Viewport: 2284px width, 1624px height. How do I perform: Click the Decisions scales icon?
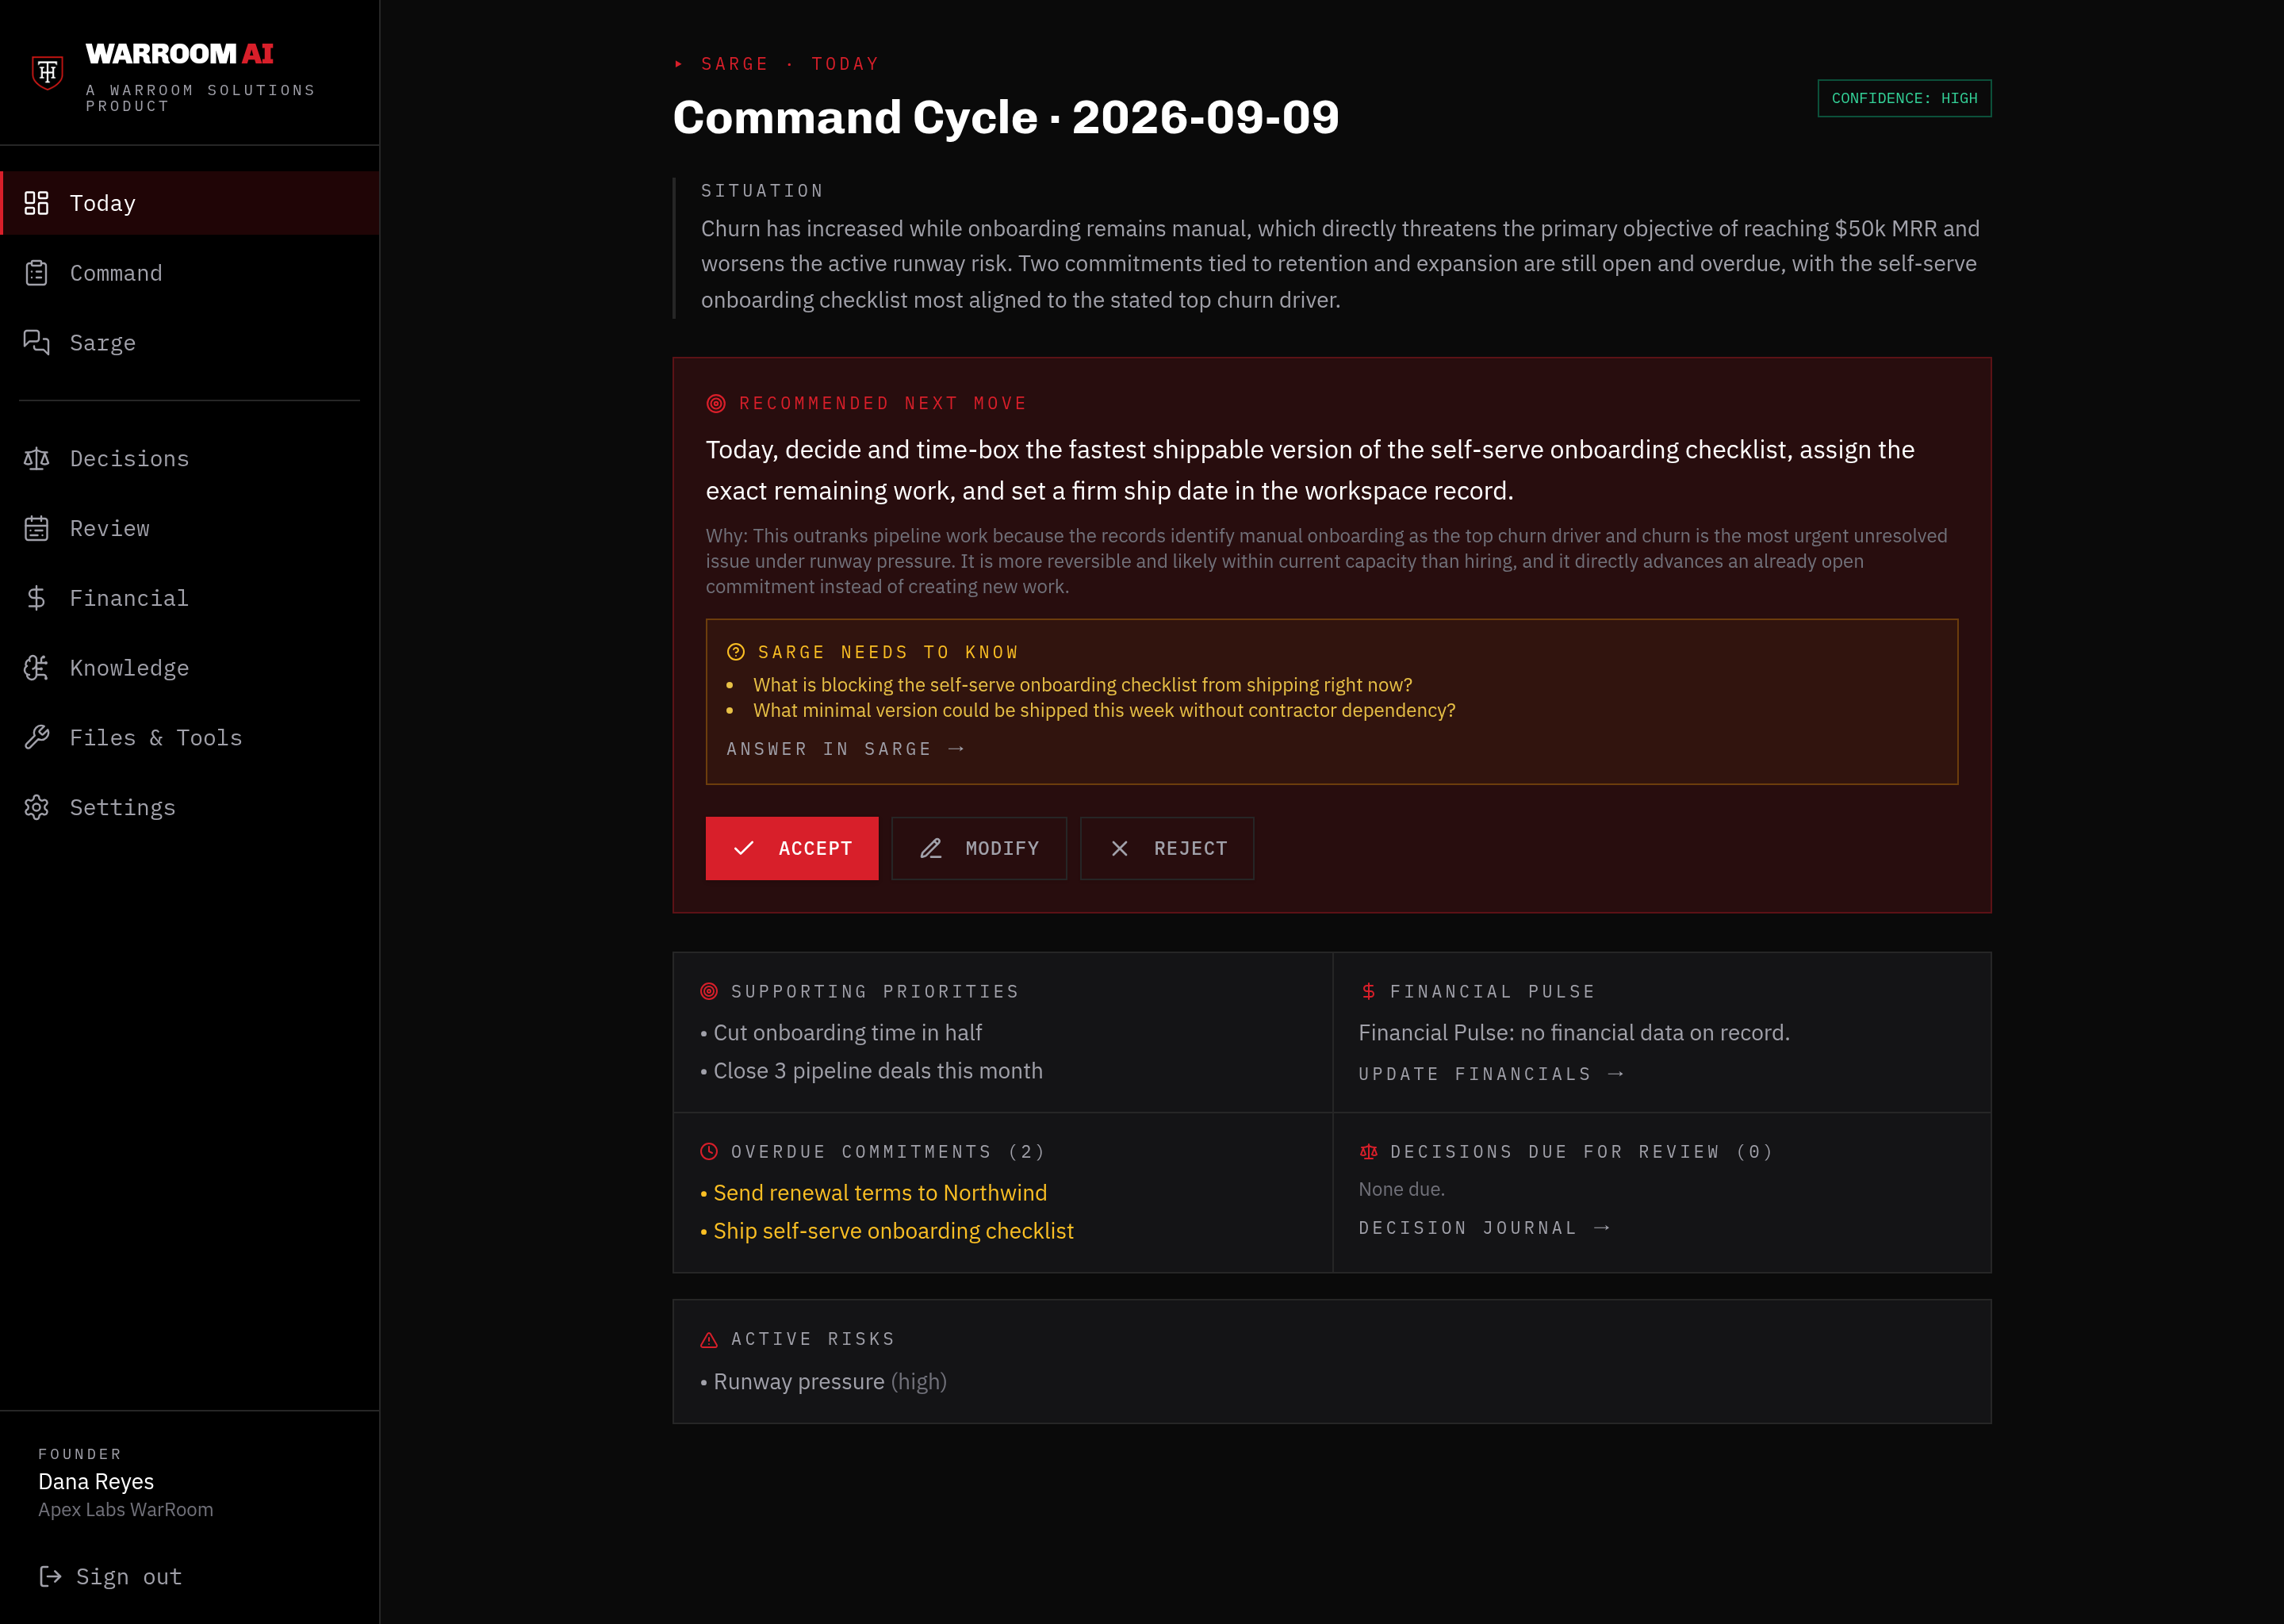36,459
